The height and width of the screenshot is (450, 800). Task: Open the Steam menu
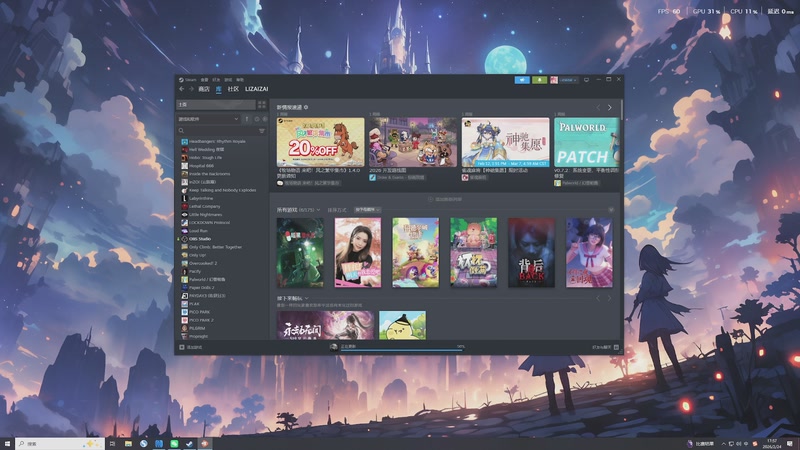point(191,80)
